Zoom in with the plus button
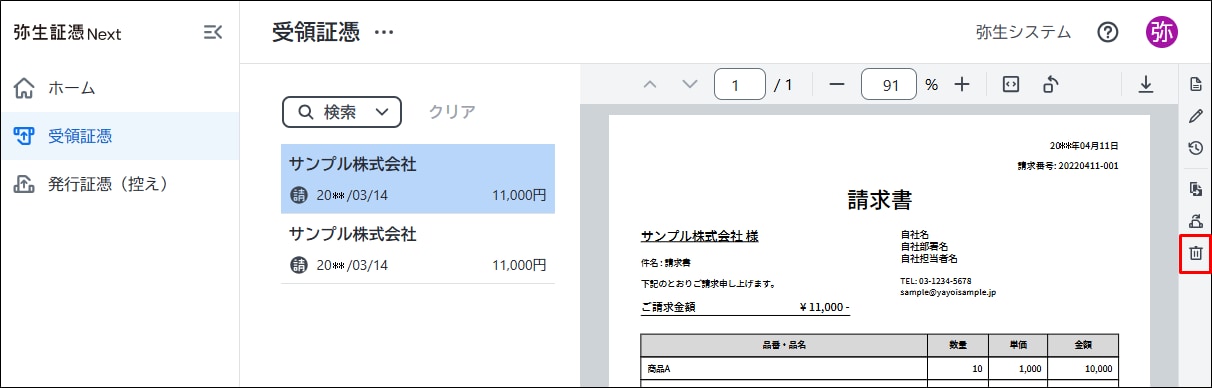 (962, 85)
